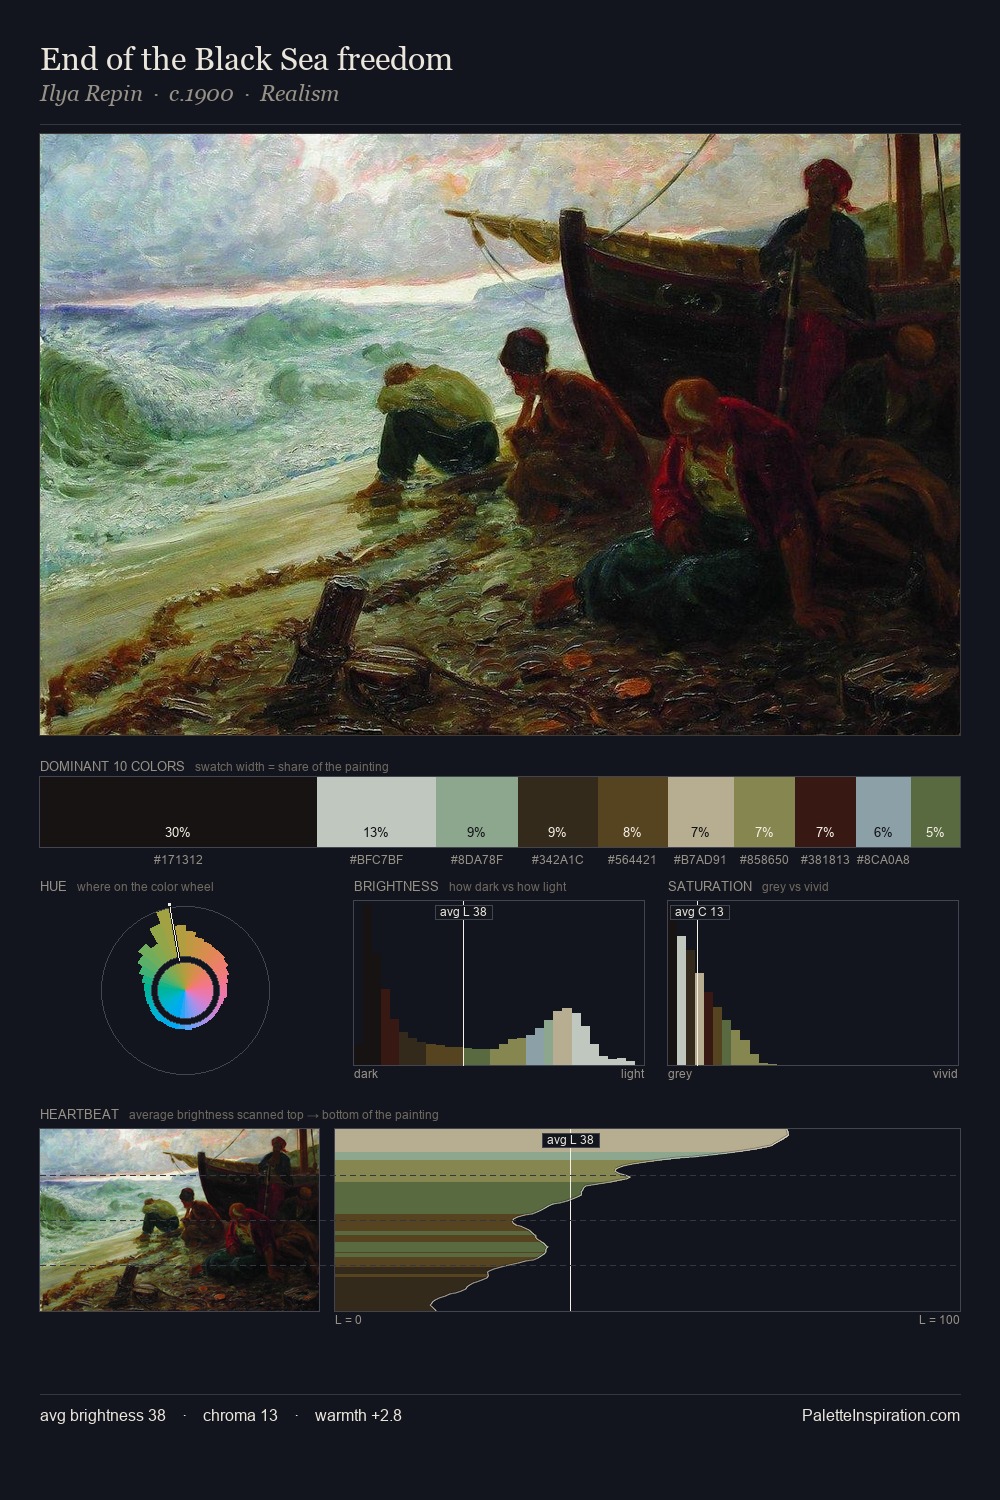This screenshot has width=1000, height=1500.
Task: Click "chroma 13" in the footer
Action: tap(240, 1415)
